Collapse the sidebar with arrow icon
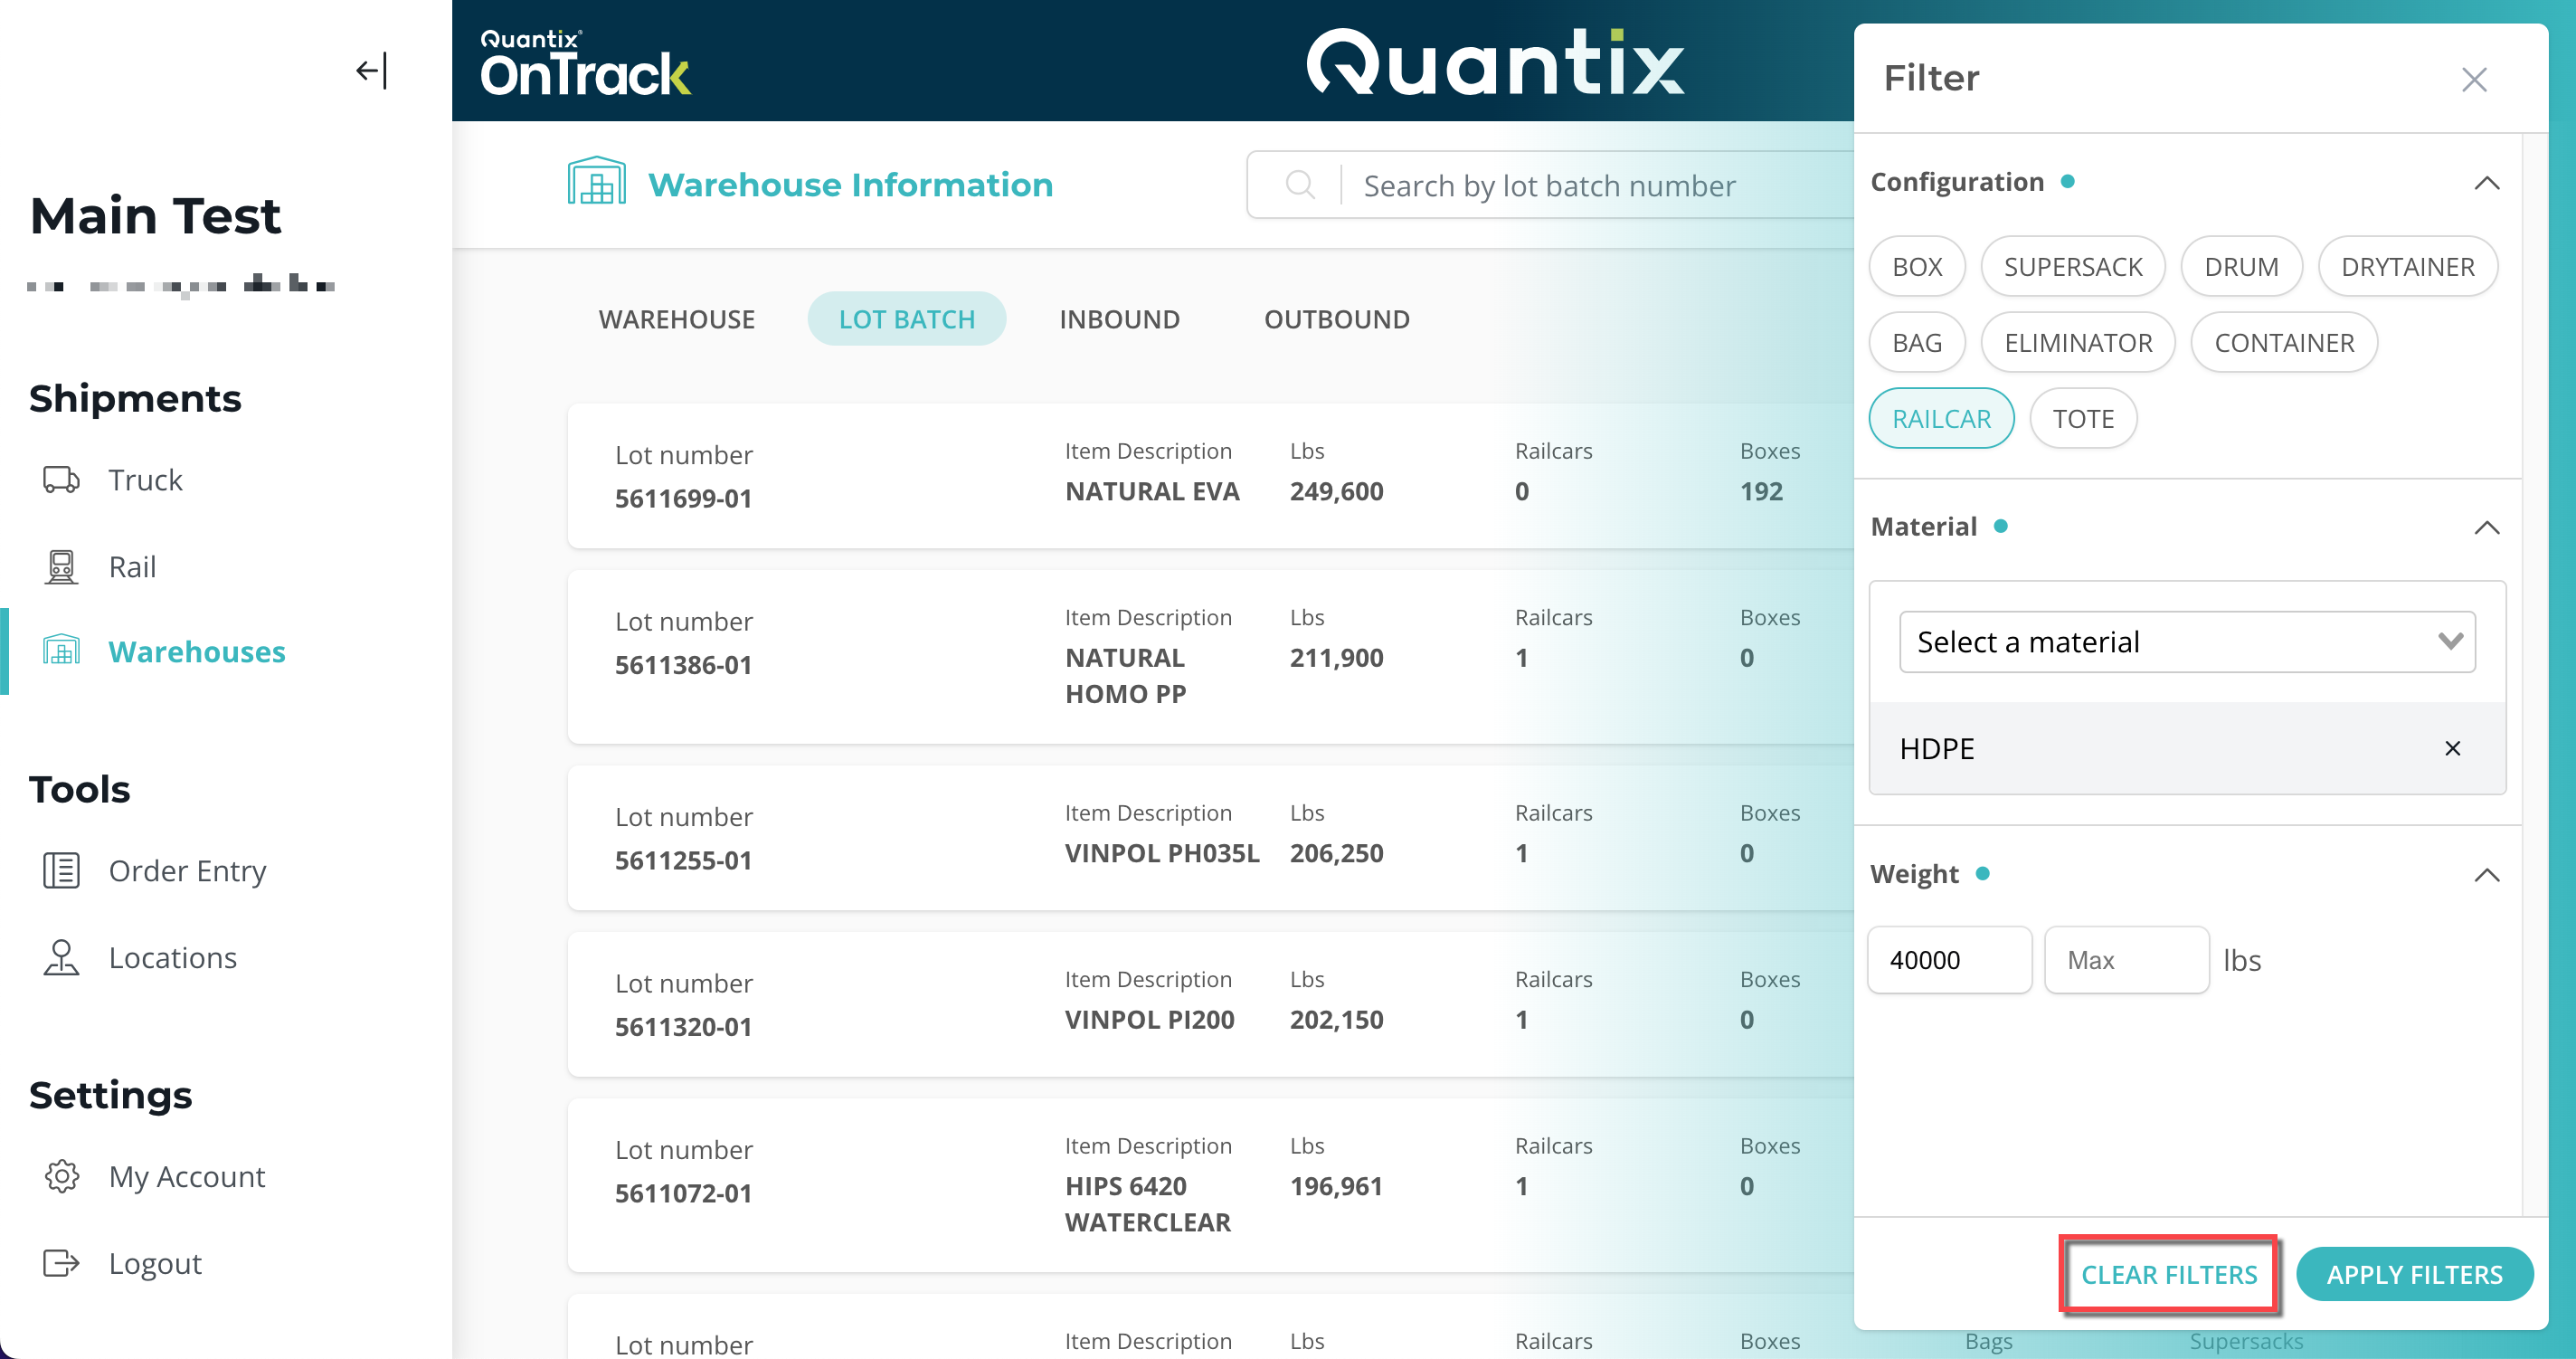 coord(371,71)
